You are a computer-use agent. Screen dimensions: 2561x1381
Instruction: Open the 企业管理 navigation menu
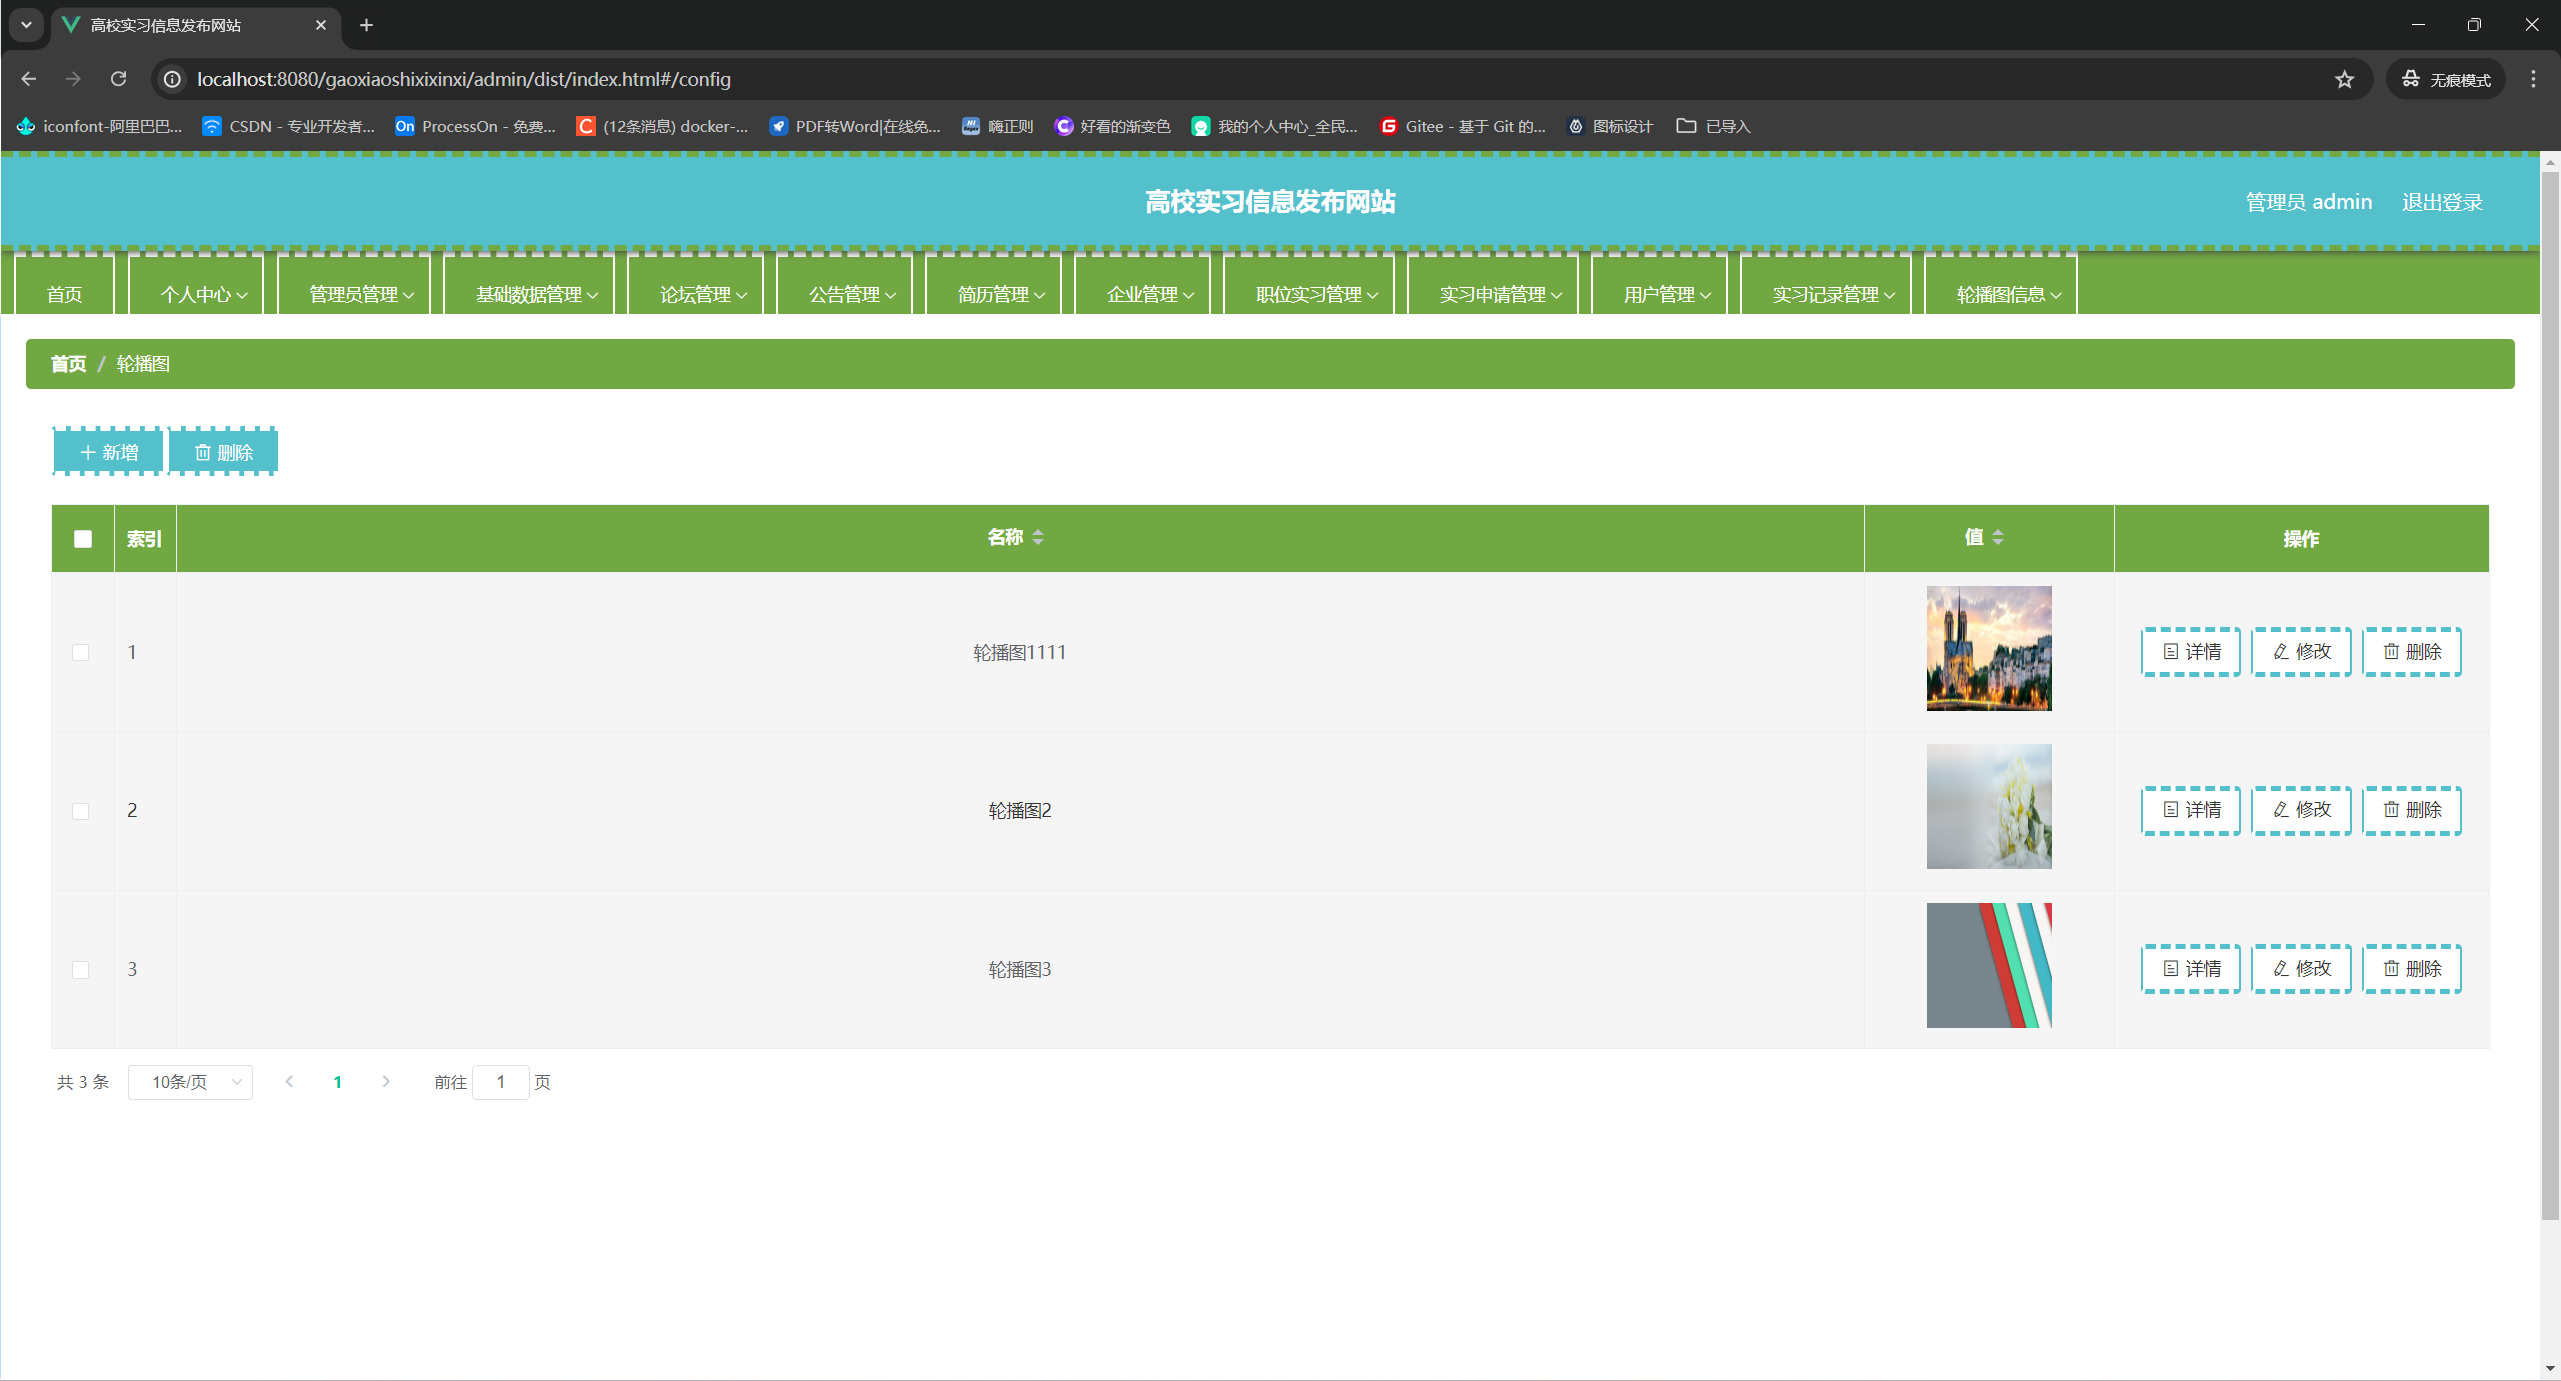pyautogui.click(x=1150, y=294)
